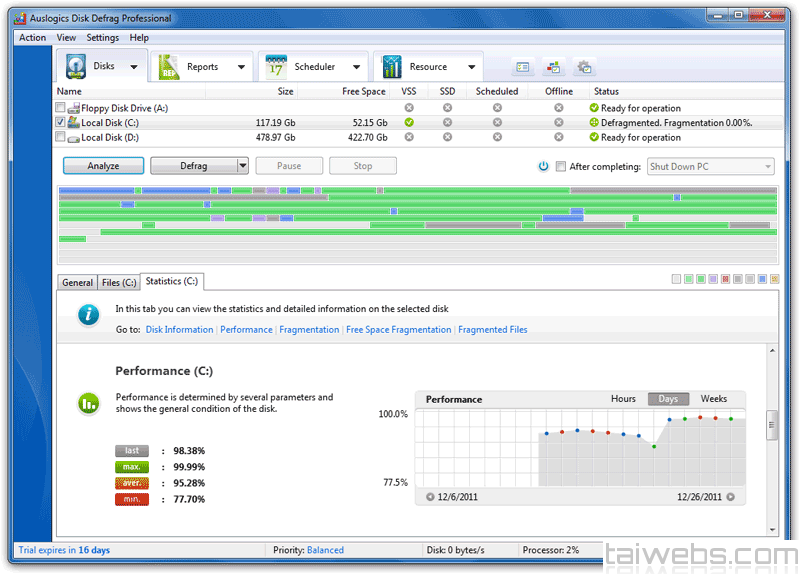Click the Reports REP document icon
The height and width of the screenshot is (574, 800).
click(169, 67)
